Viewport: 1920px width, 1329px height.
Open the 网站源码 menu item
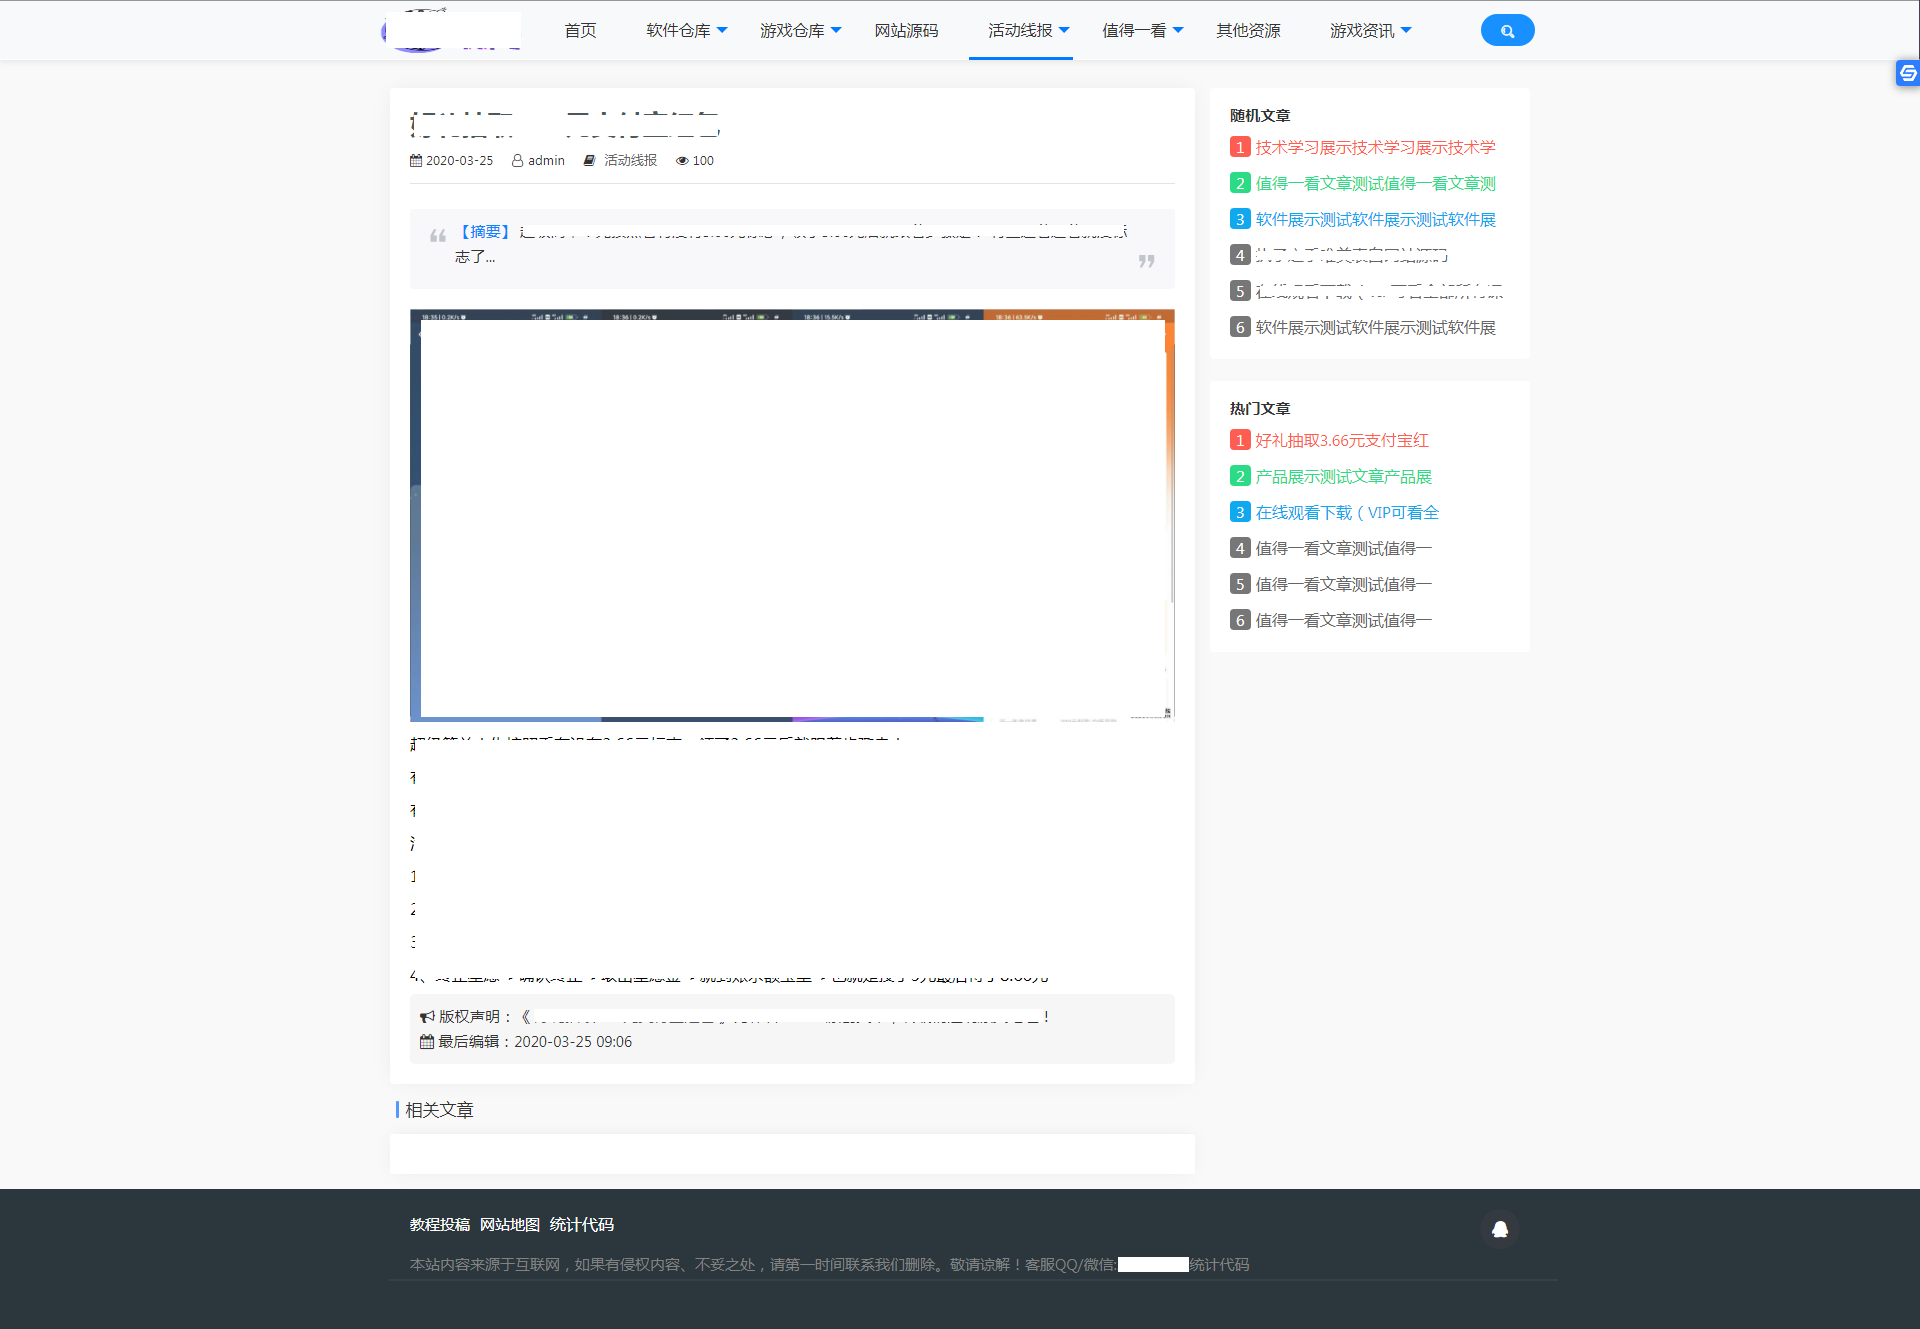point(906,31)
